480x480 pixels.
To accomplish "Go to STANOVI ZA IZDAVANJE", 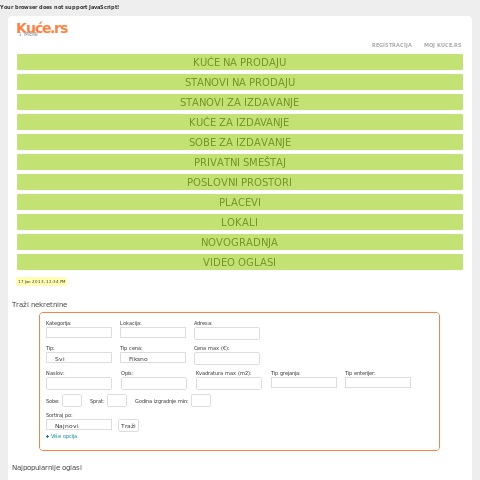I will pos(240,102).
